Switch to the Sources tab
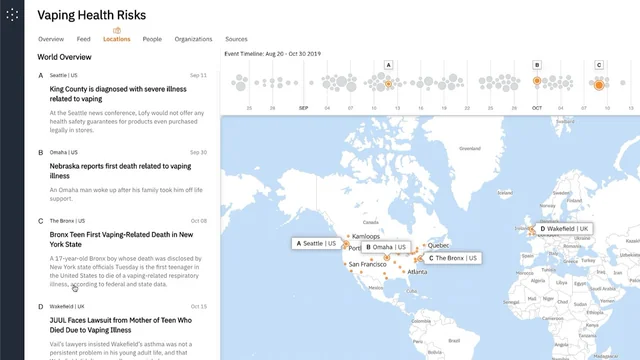This screenshot has width=640, height=360. click(x=236, y=39)
